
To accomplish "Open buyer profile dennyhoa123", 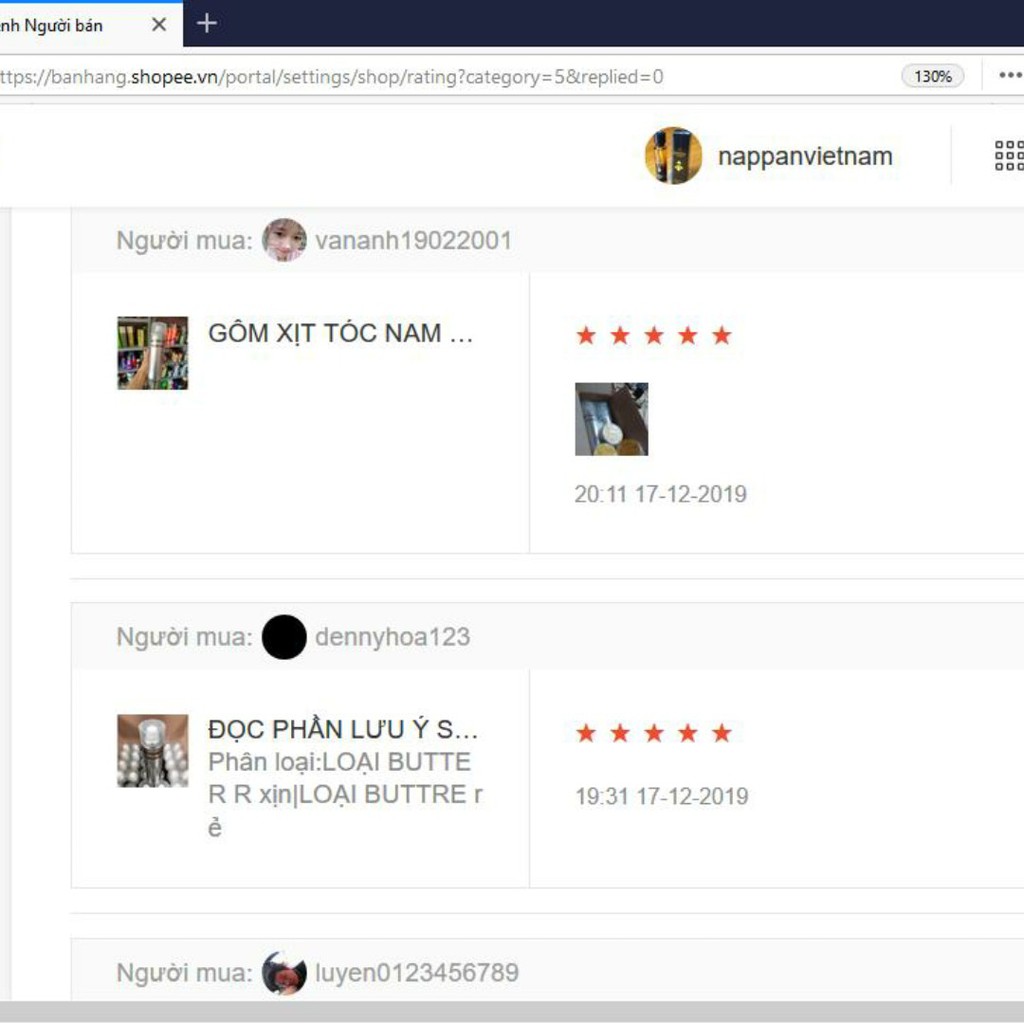I will pyautogui.click(x=392, y=637).
